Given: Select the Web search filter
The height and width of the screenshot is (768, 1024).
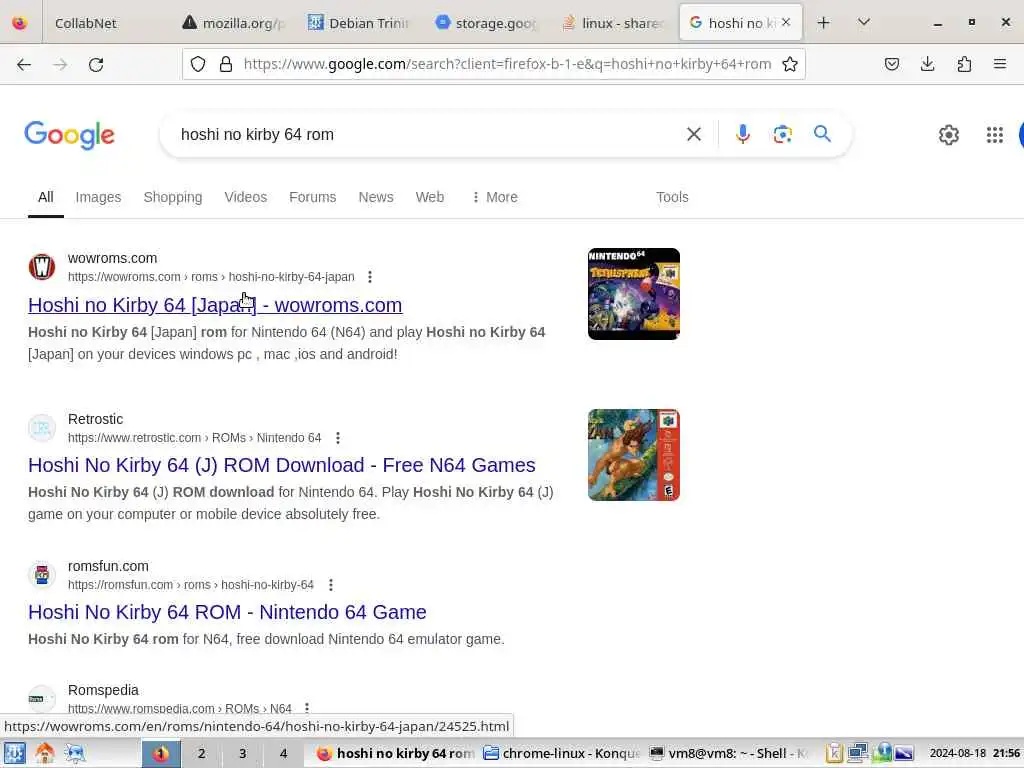Looking at the screenshot, I should [430, 197].
